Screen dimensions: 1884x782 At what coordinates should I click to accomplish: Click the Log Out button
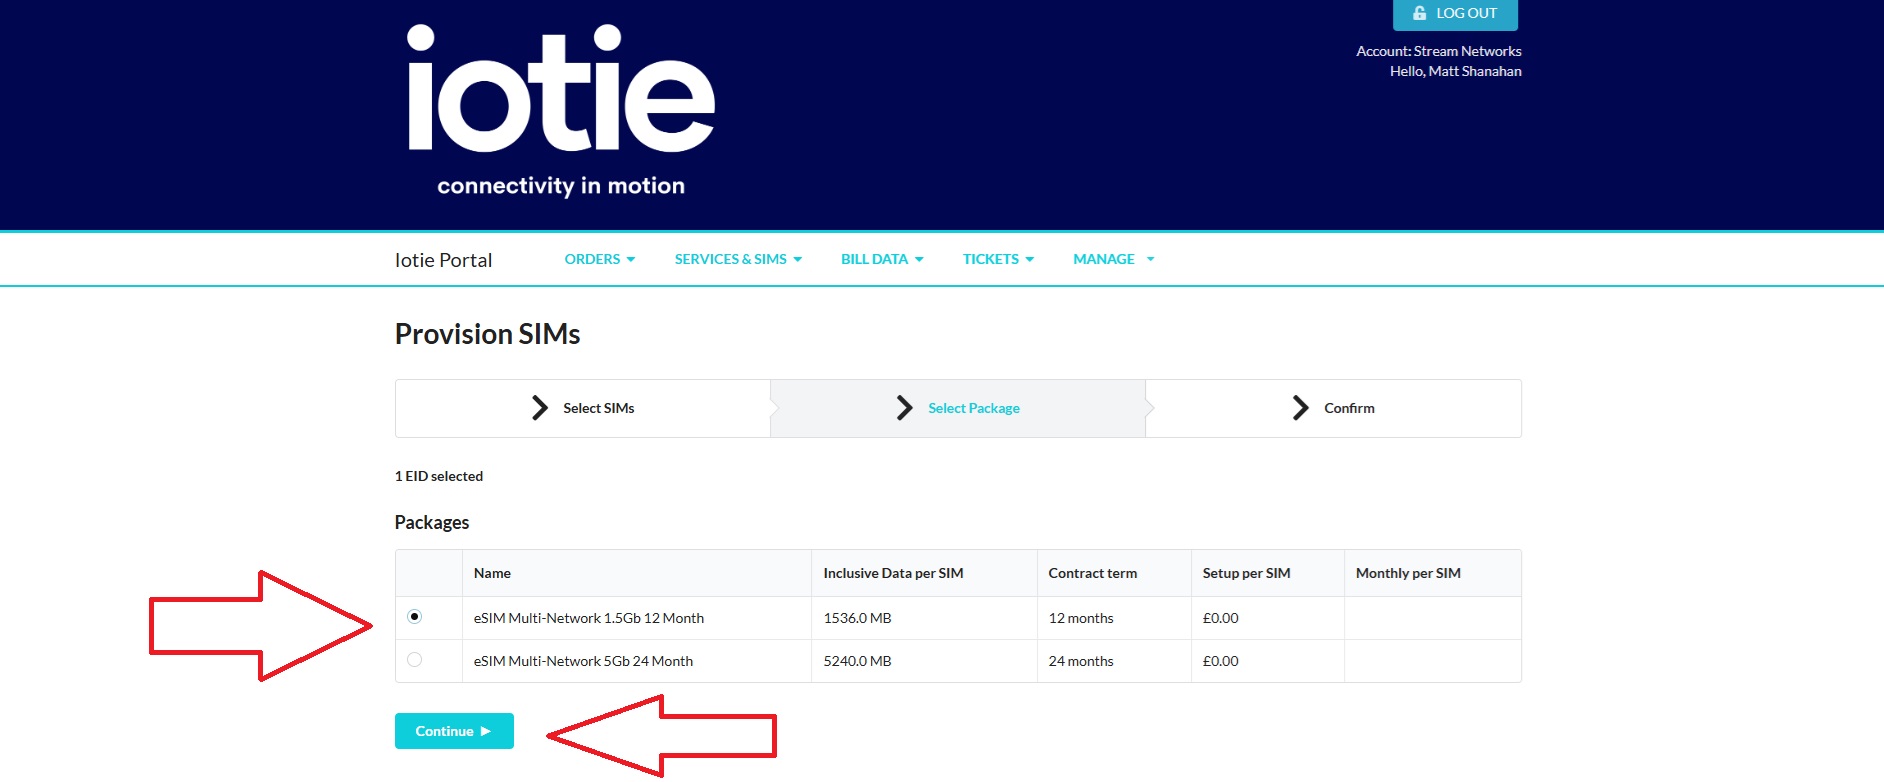click(1455, 14)
